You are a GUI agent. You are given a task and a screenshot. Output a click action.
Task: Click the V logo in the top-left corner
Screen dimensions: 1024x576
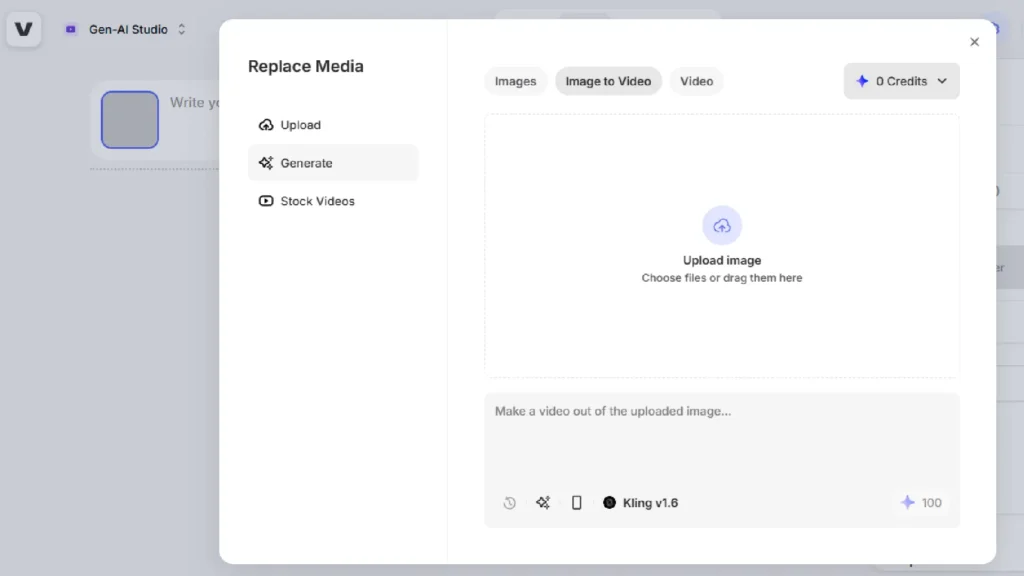(x=23, y=29)
